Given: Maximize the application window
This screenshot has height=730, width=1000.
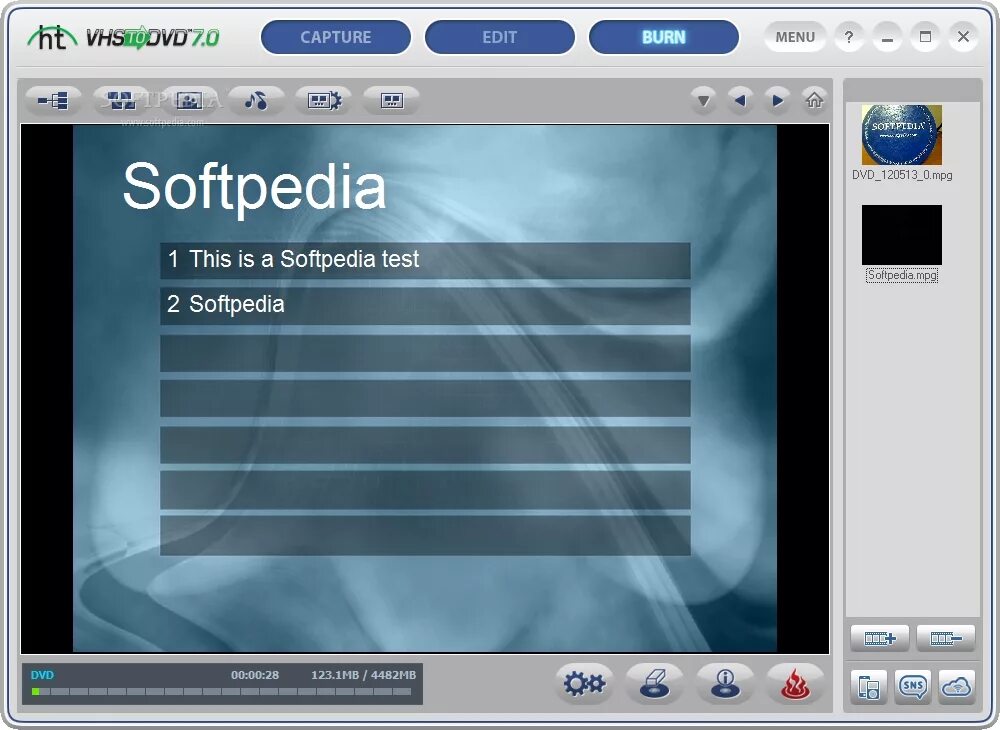Looking at the screenshot, I should [x=925, y=37].
